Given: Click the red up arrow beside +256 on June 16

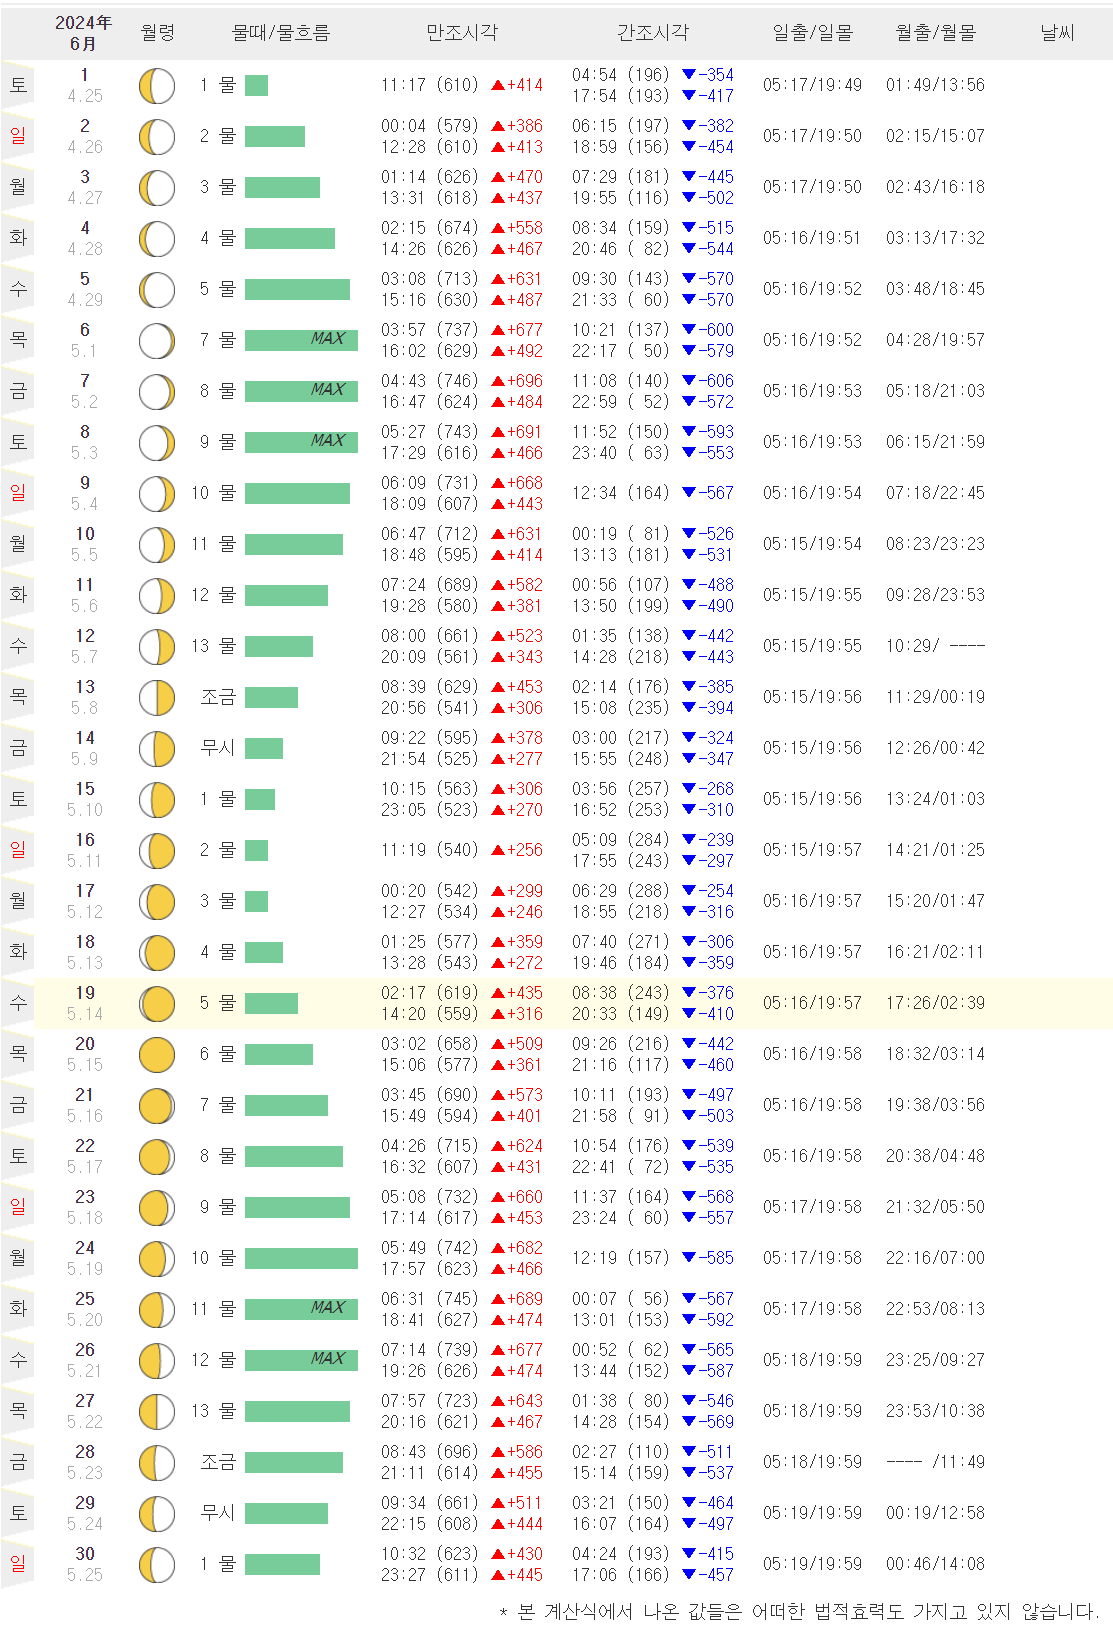Looking at the screenshot, I should point(498,851).
